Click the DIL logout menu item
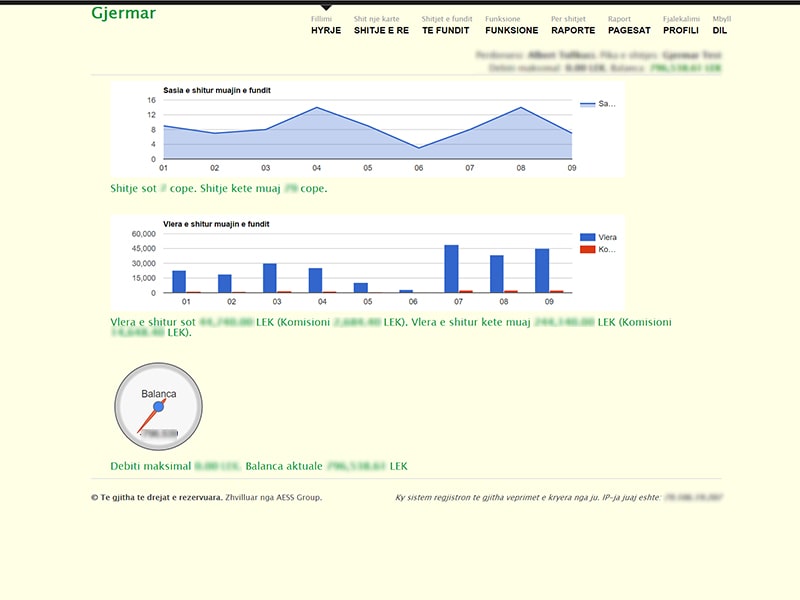 click(720, 30)
